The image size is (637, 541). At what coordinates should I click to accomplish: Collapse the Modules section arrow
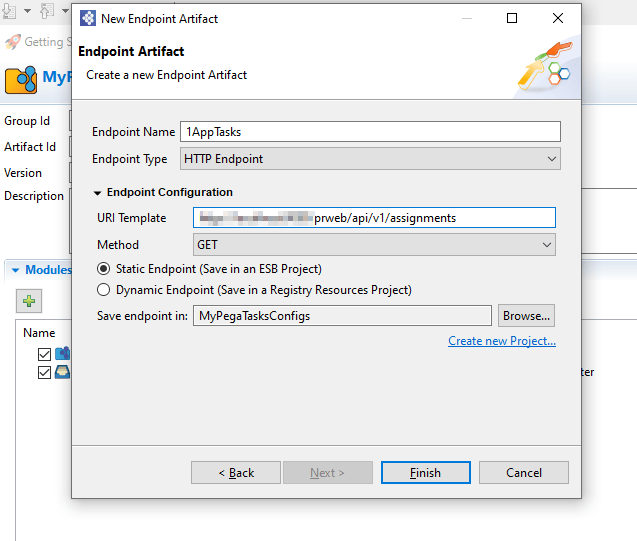pyautogui.click(x=16, y=270)
